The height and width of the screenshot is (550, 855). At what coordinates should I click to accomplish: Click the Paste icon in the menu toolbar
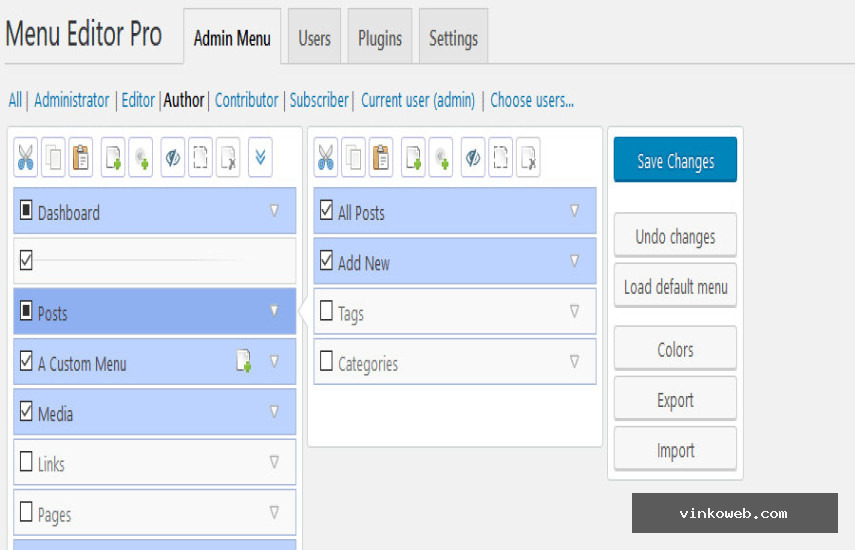[x=81, y=158]
